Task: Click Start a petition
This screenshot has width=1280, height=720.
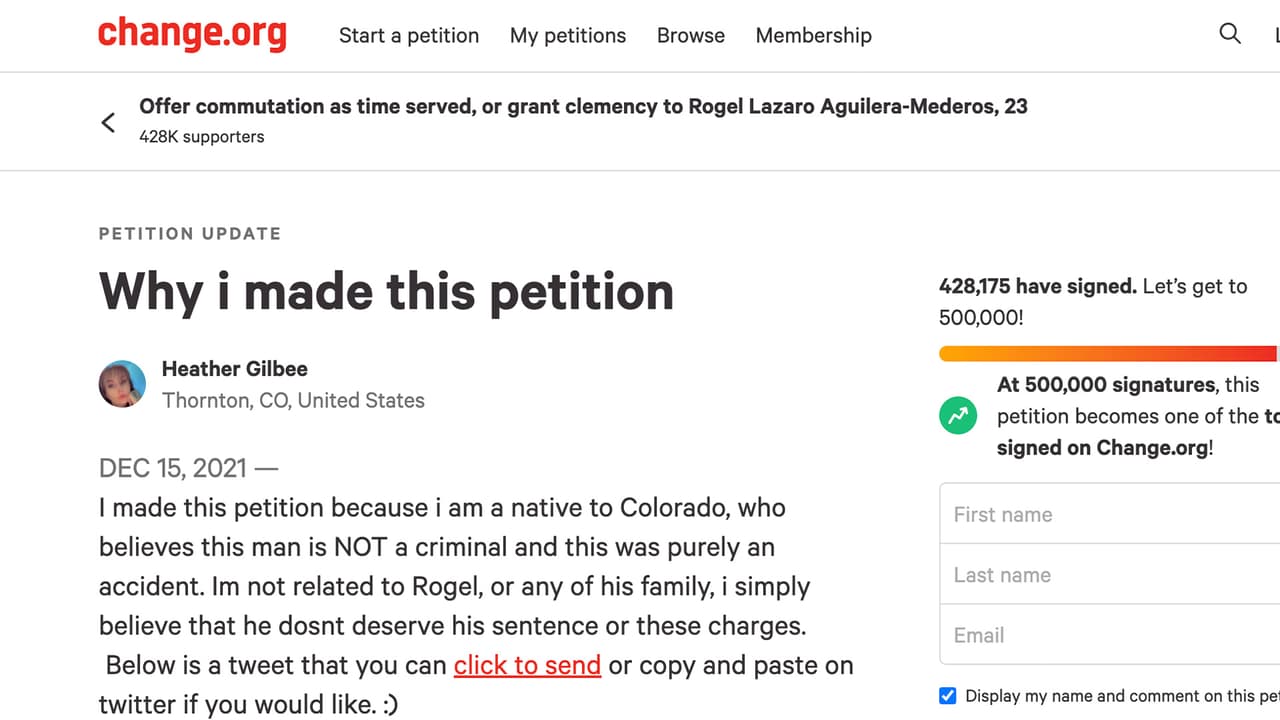Action: coord(409,35)
